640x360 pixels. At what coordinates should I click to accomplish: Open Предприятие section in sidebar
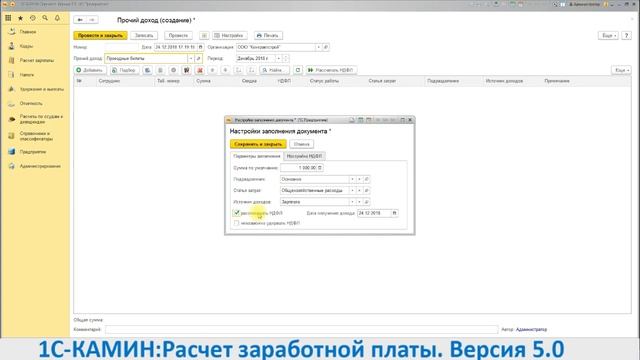(x=33, y=152)
